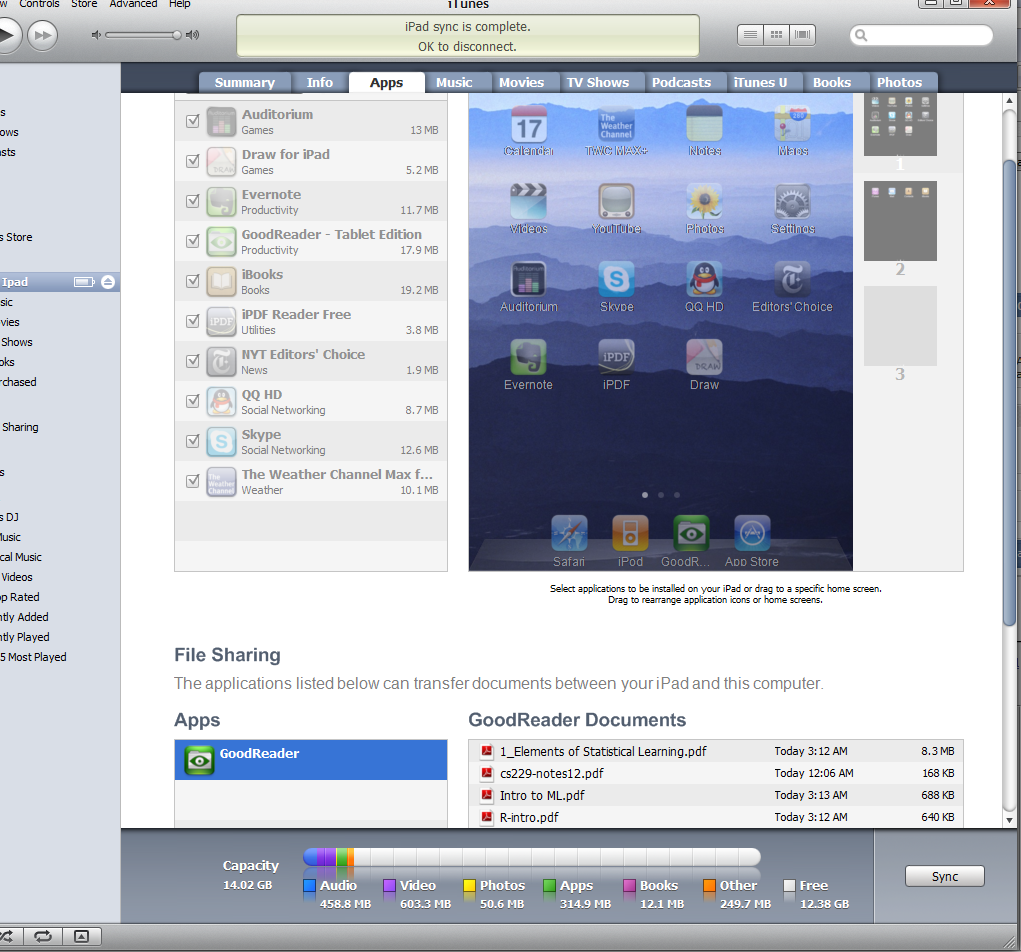Click the Settings gear icon on home screen
1021x952 pixels.
coord(792,202)
